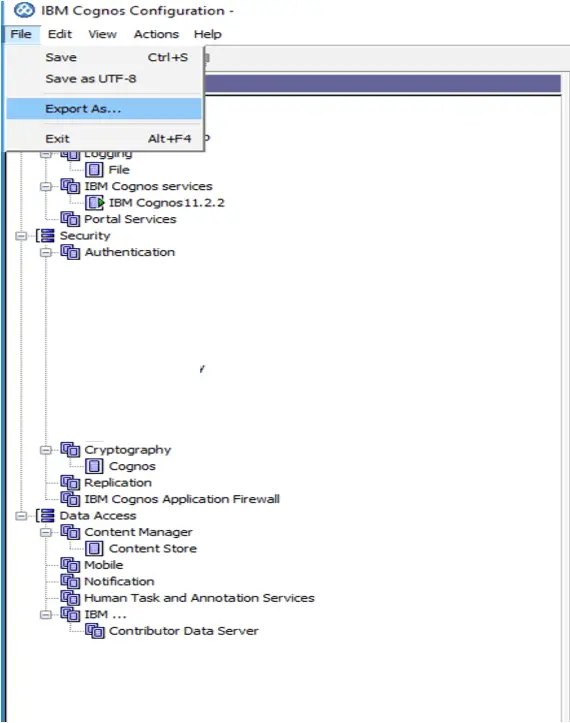Click the Security category icon
This screenshot has width=570, height=723.
point(46,236)
